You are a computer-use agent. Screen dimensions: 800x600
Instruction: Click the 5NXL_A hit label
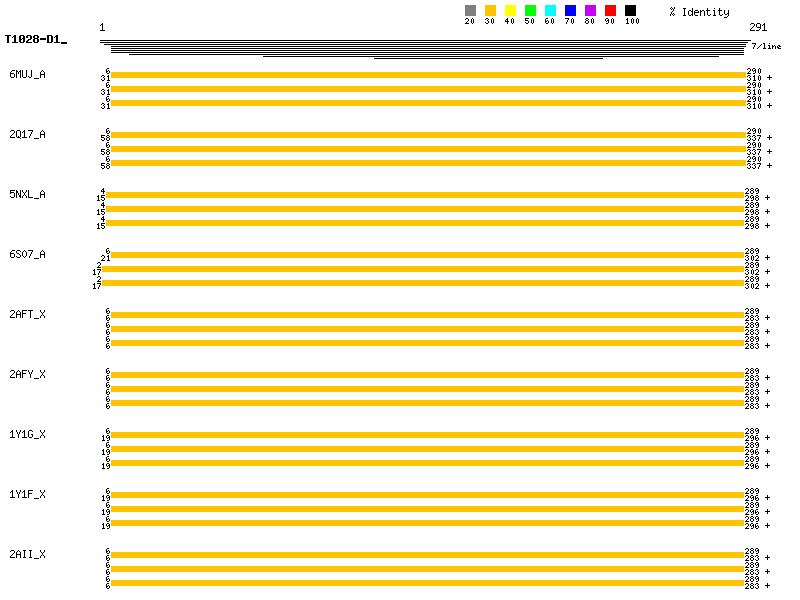click(x=27, y=194)
